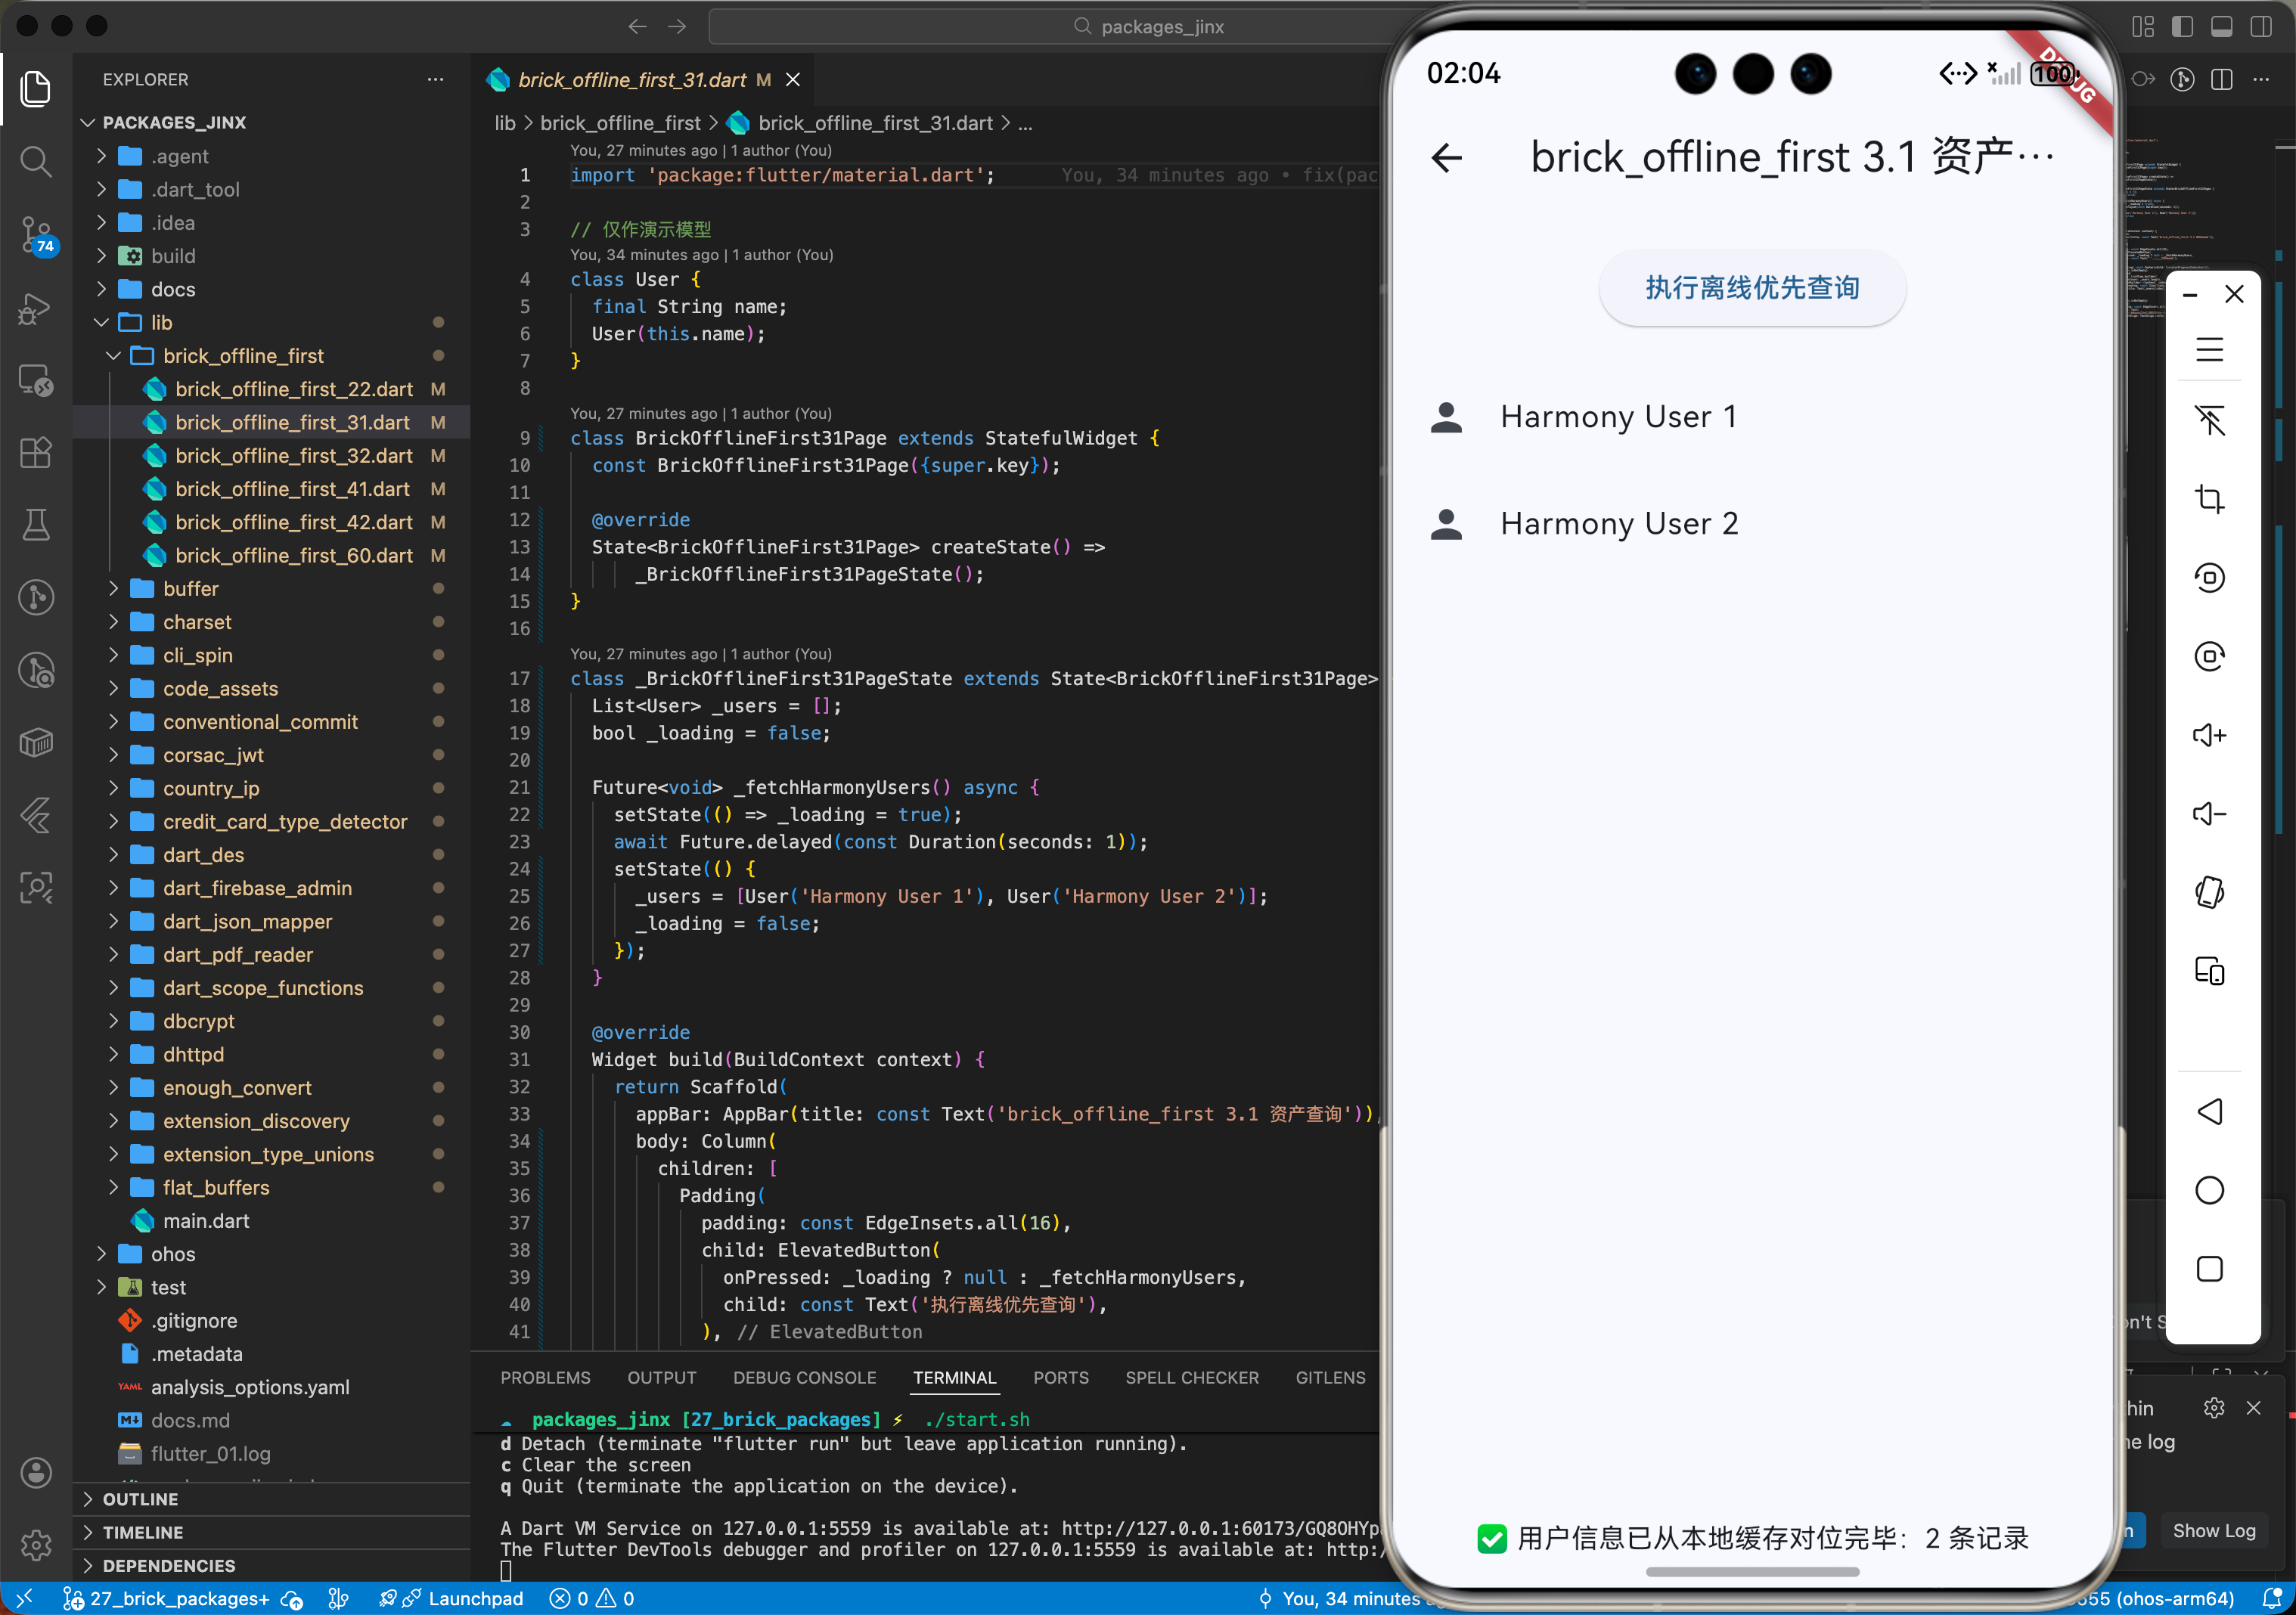
Task: Expand the OUTLINE section
Action: 140,1498
